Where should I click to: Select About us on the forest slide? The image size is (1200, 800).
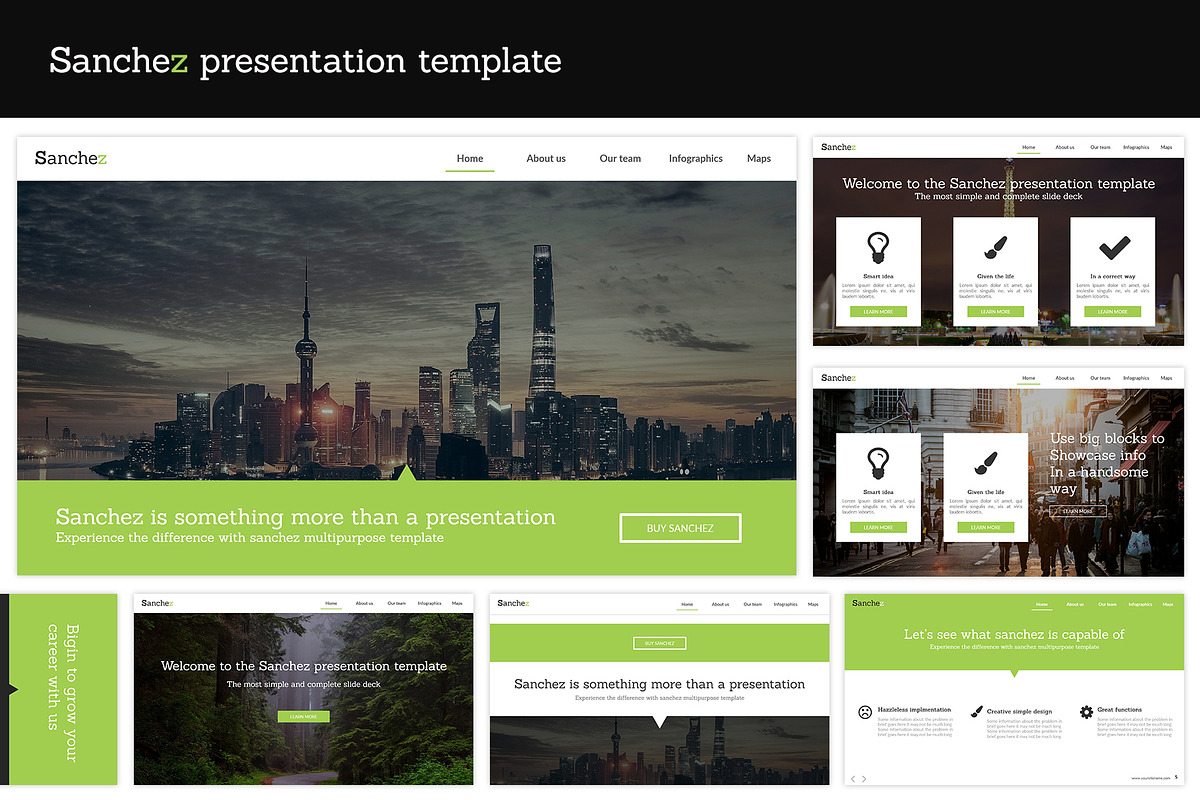coord(364,603)
